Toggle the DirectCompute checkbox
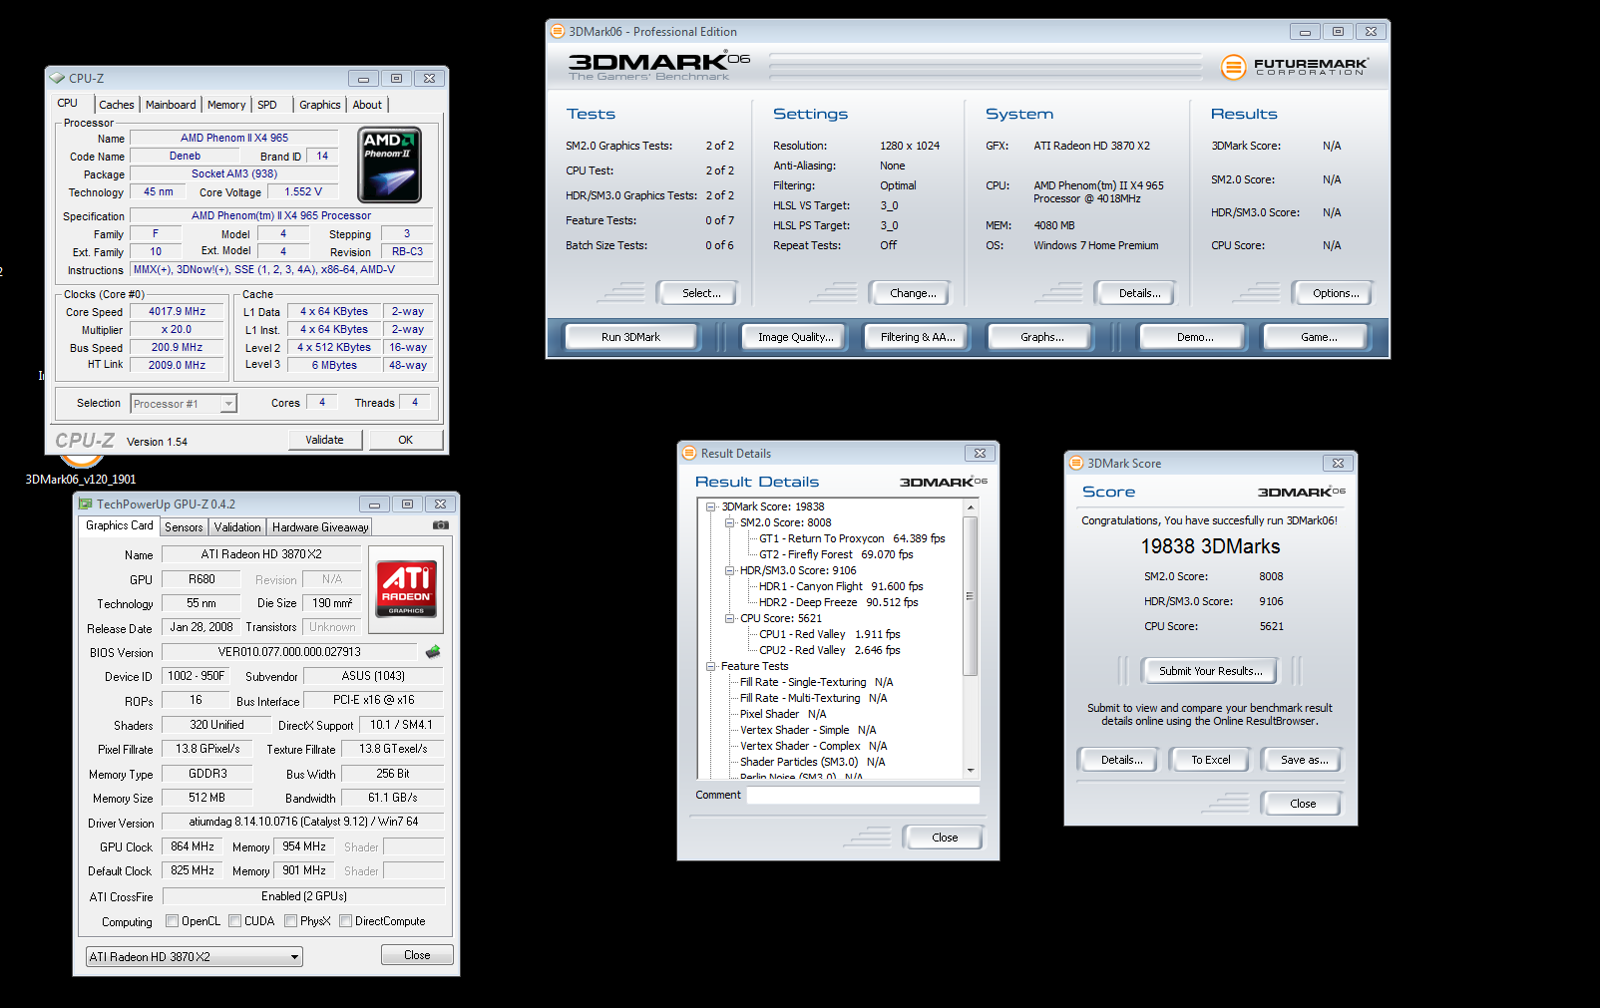The width and height of the screenshot is (1600, 1008). point(346,921)
